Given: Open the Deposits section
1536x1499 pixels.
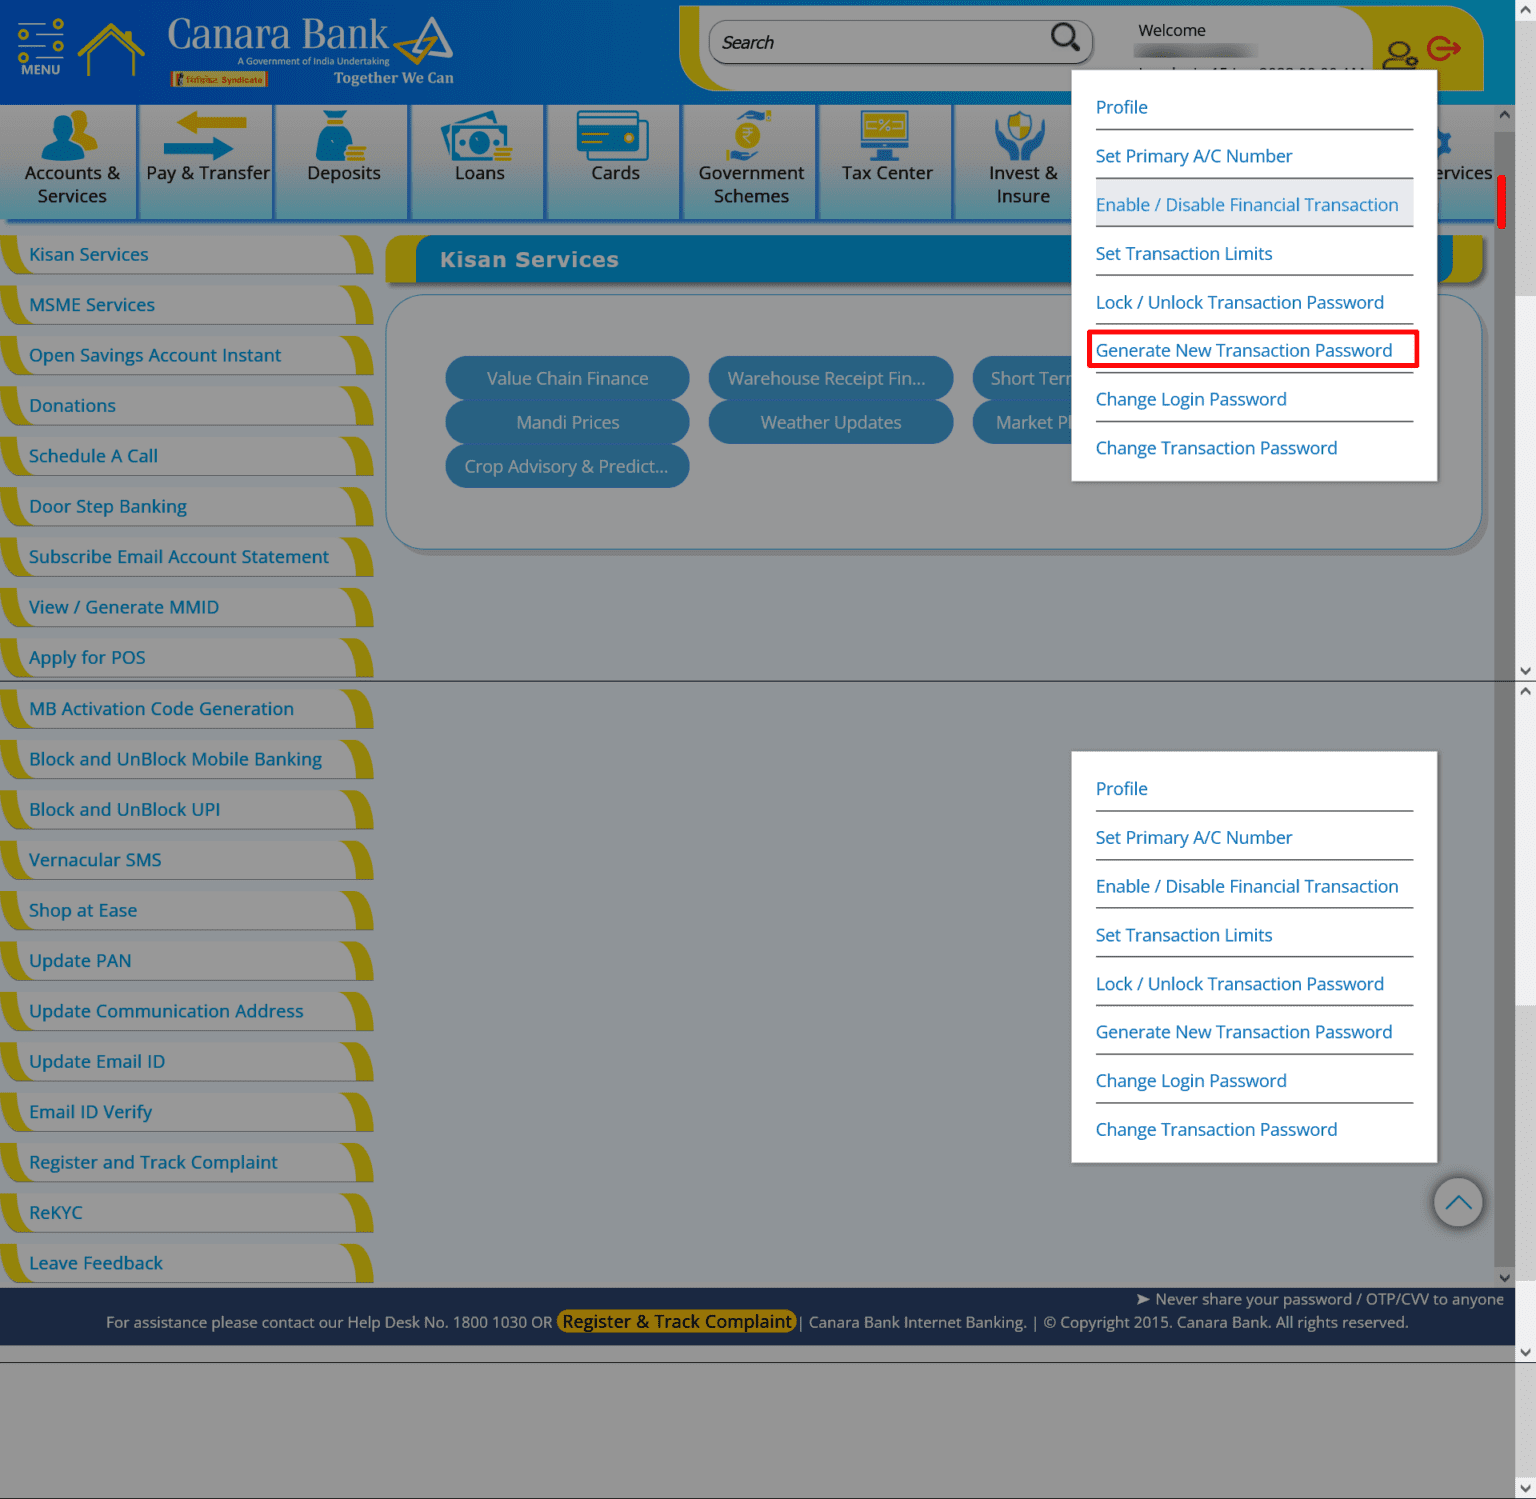Looking at the screenshot, I should click(x=344, y=160).
